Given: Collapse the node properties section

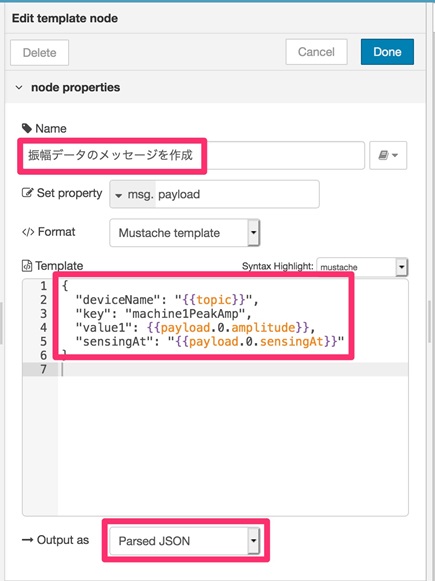Looking at the screenshot, I should [x=19, y=88].
